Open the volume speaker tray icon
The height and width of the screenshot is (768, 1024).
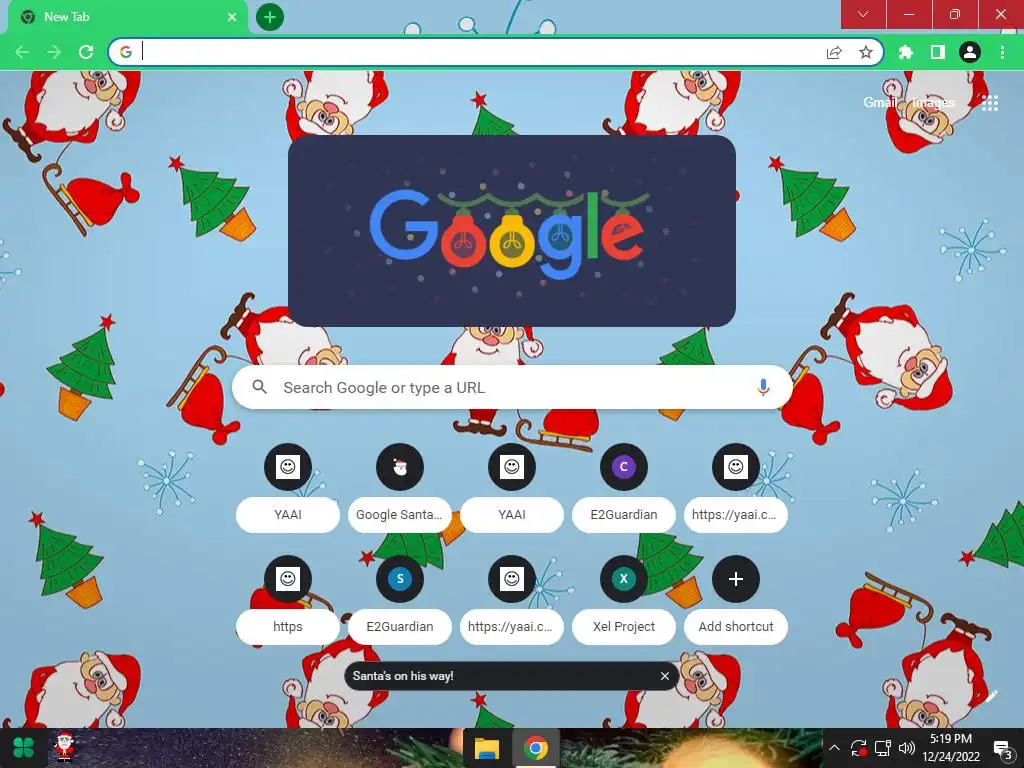click(x=907, y=748)
